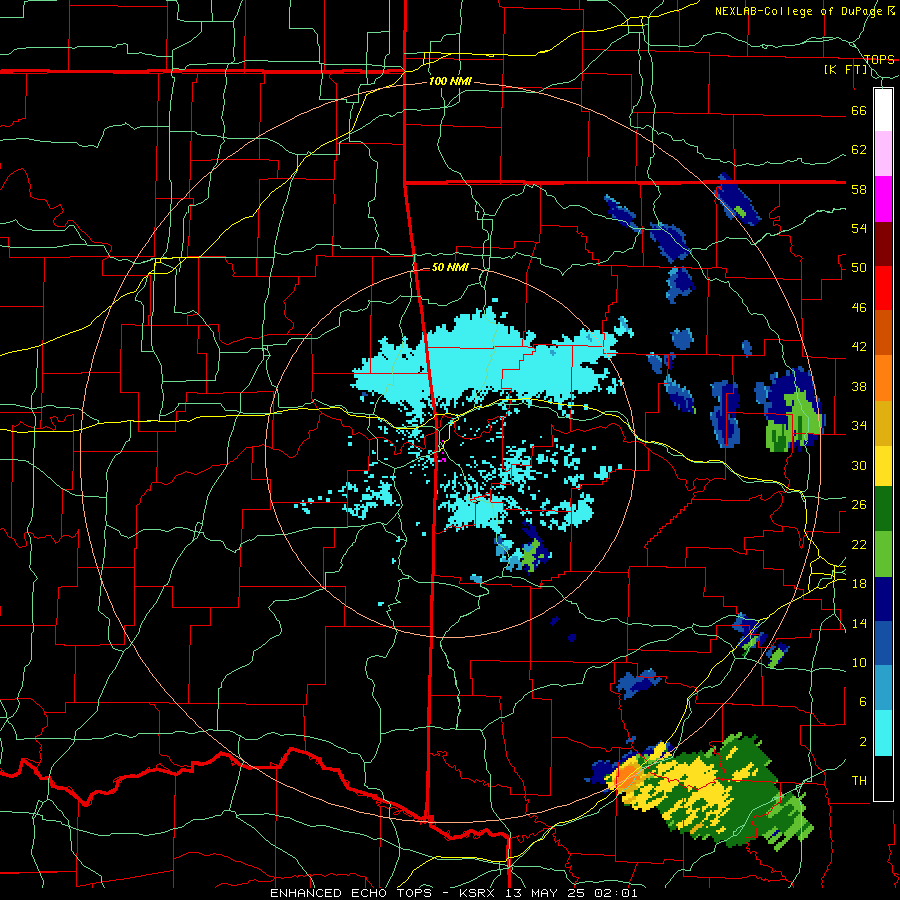Click the "KSRX" station identifier in caption
This screenshot has width=900, height=900.
click(x=479, y=893)
